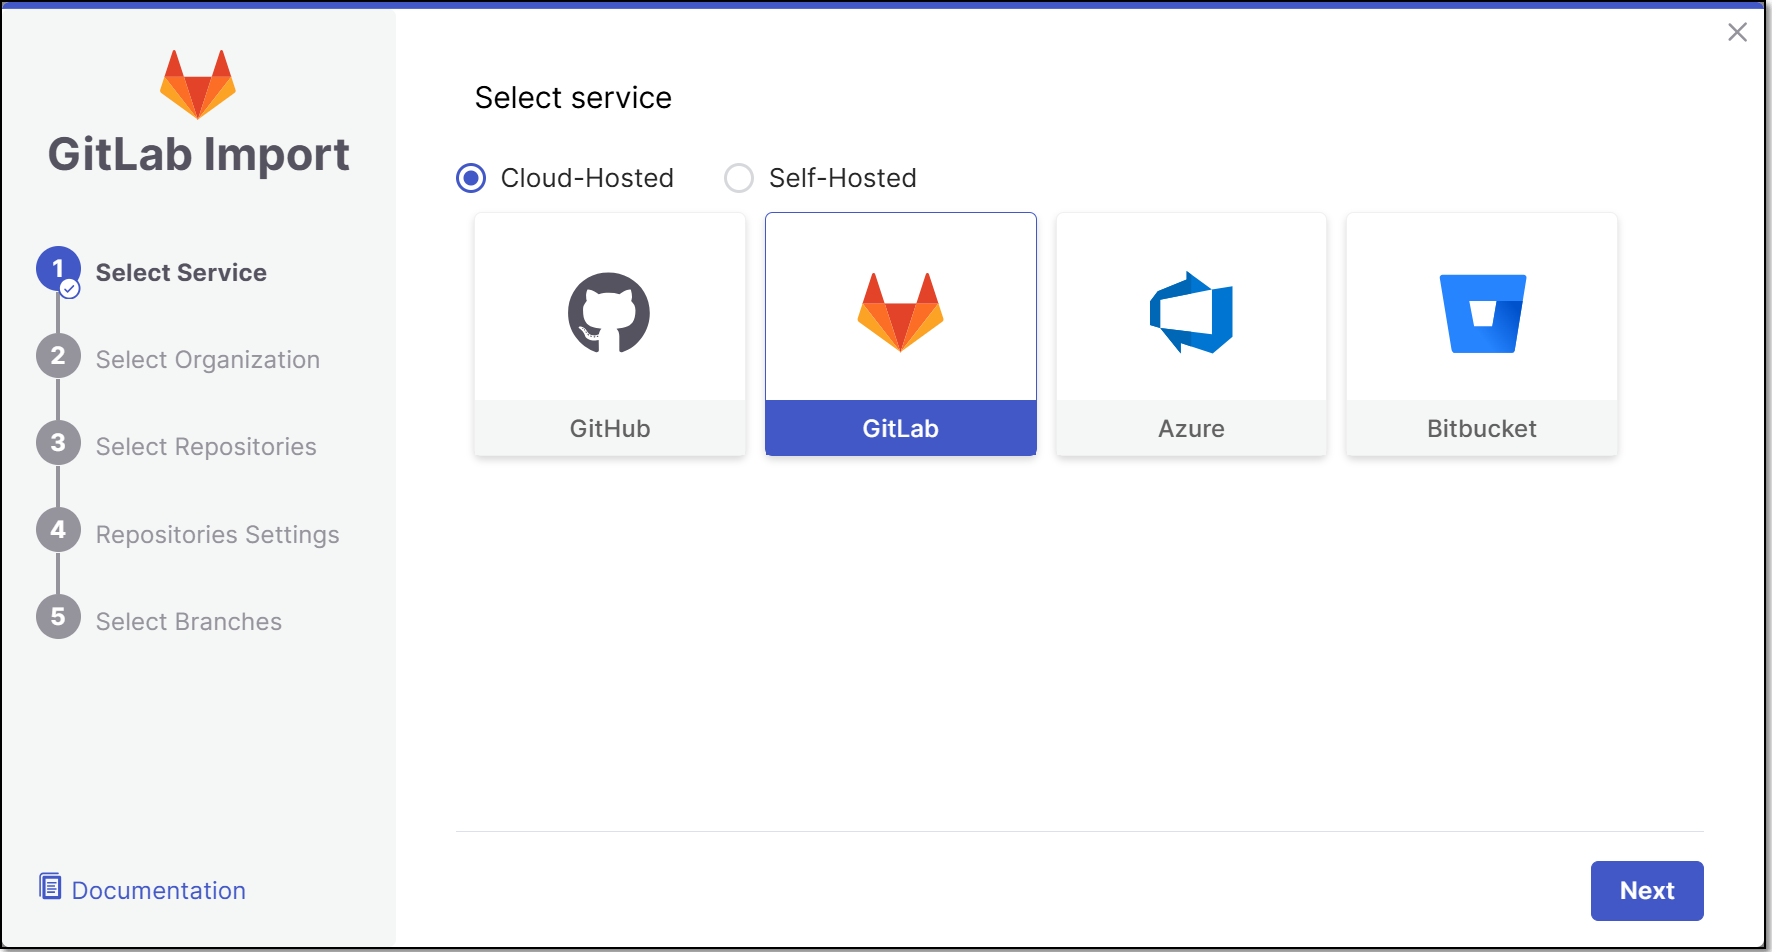Select the GitLab fox logo card
The image size is (1772, 952).
pos(900,312)
